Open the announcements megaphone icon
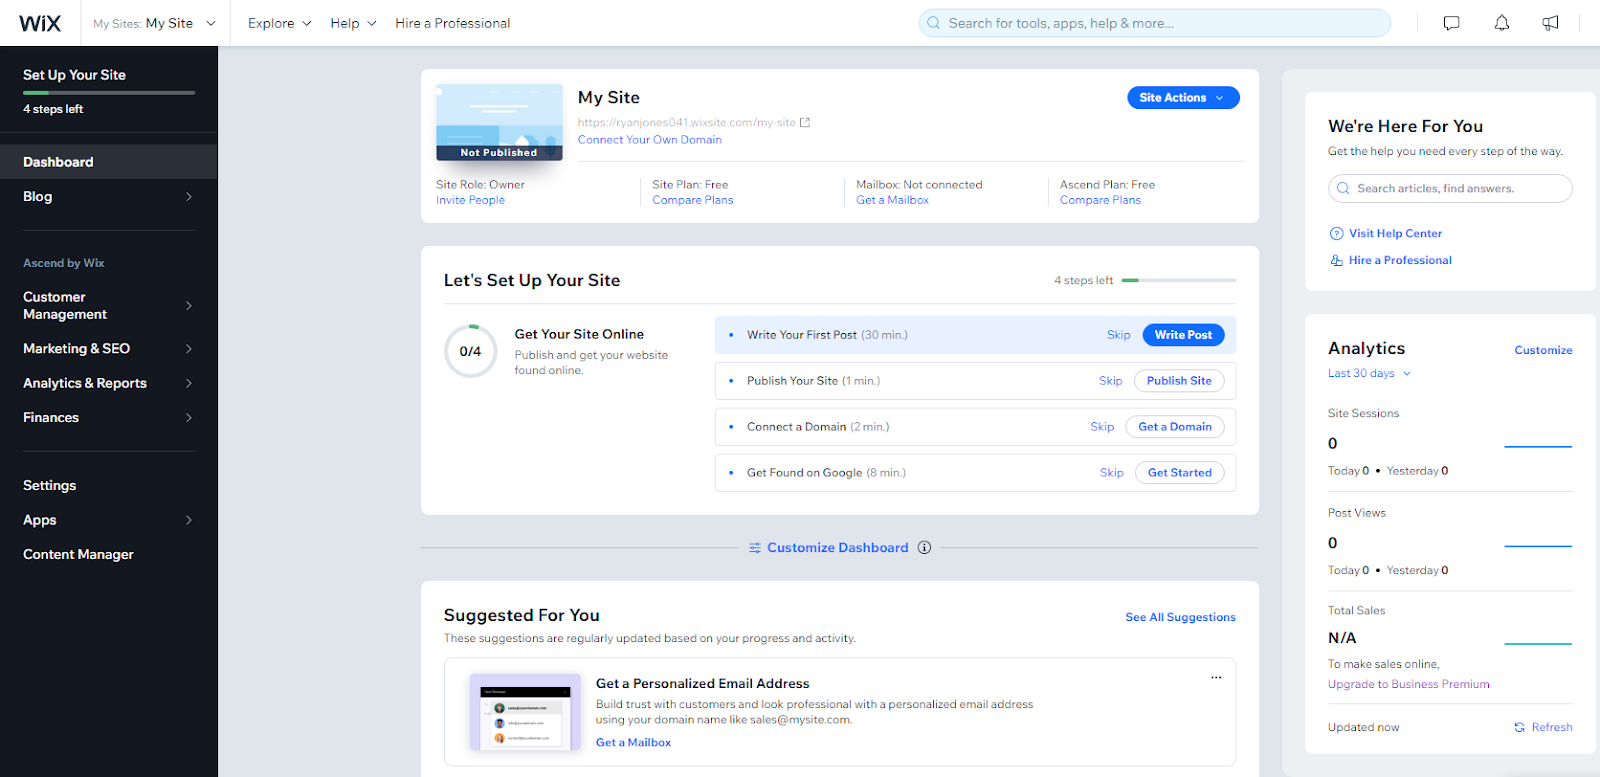 click(x=1550, y=23)
